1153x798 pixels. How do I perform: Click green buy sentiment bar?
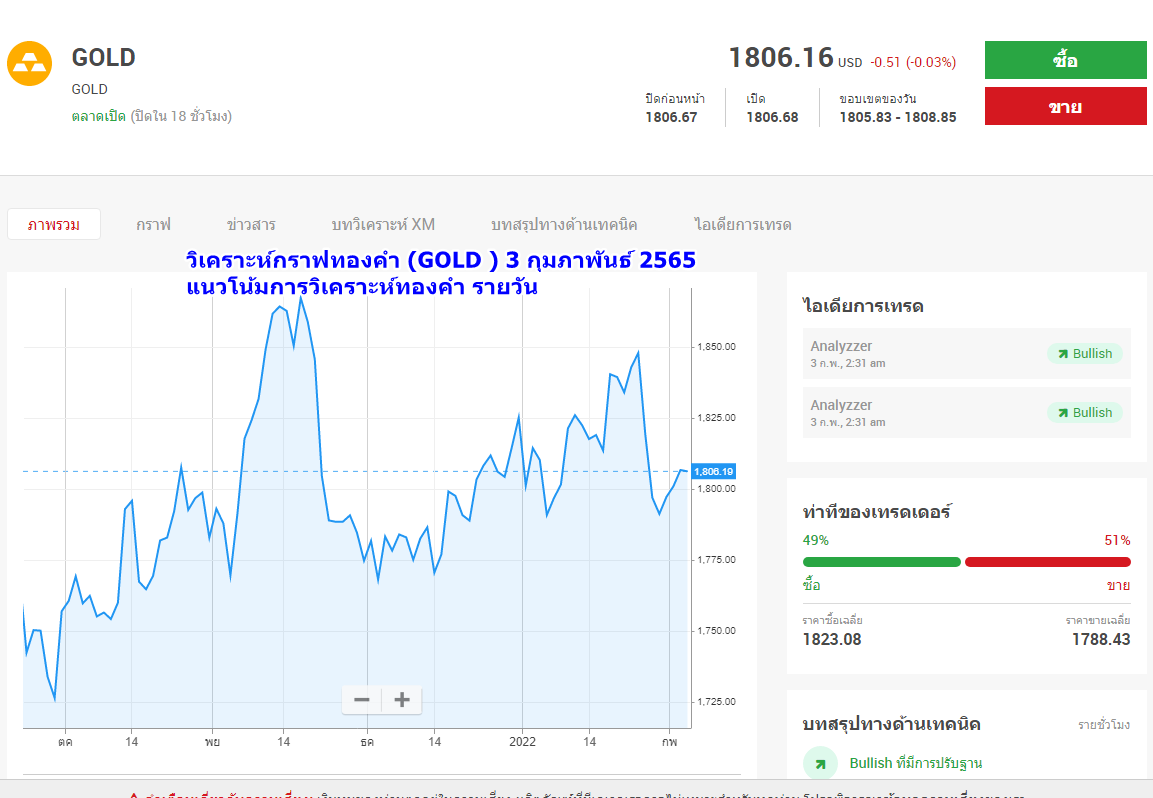(881, 562)
